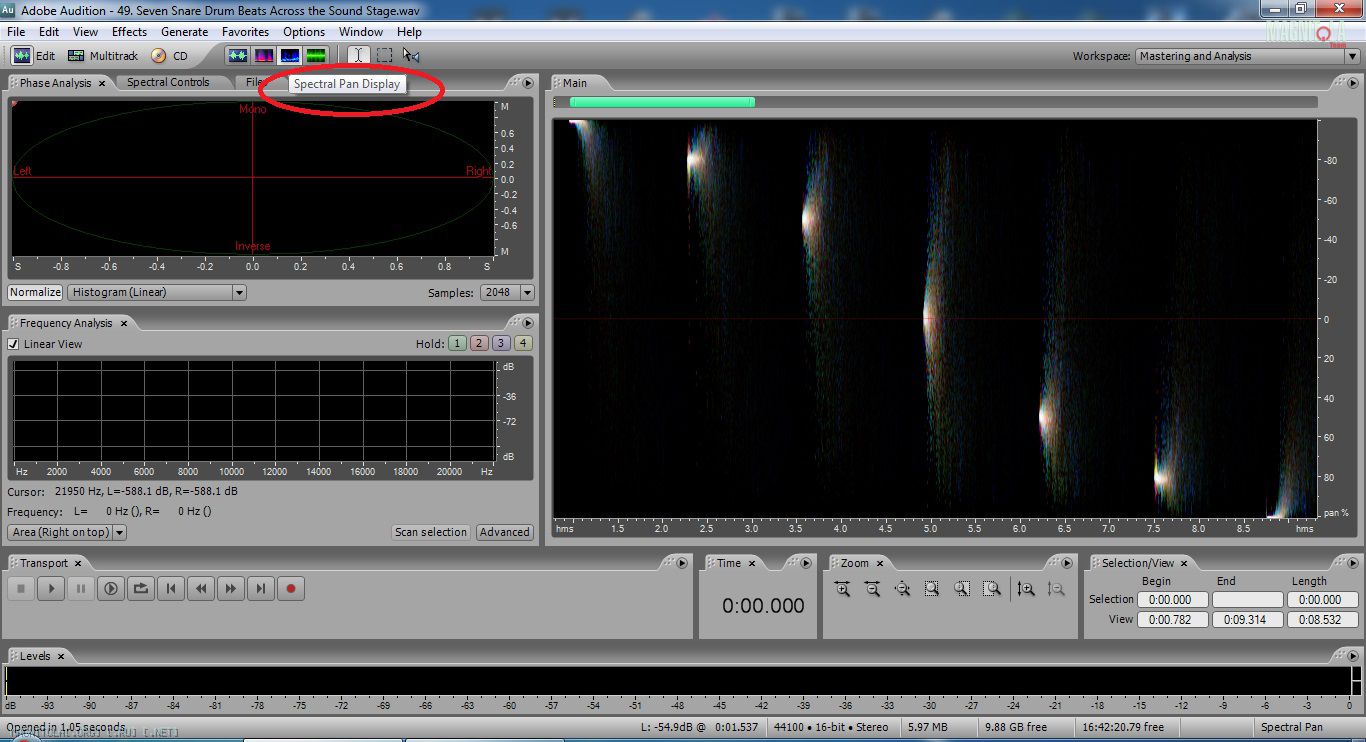Select the Time Selection tool

tap(357, 56)
